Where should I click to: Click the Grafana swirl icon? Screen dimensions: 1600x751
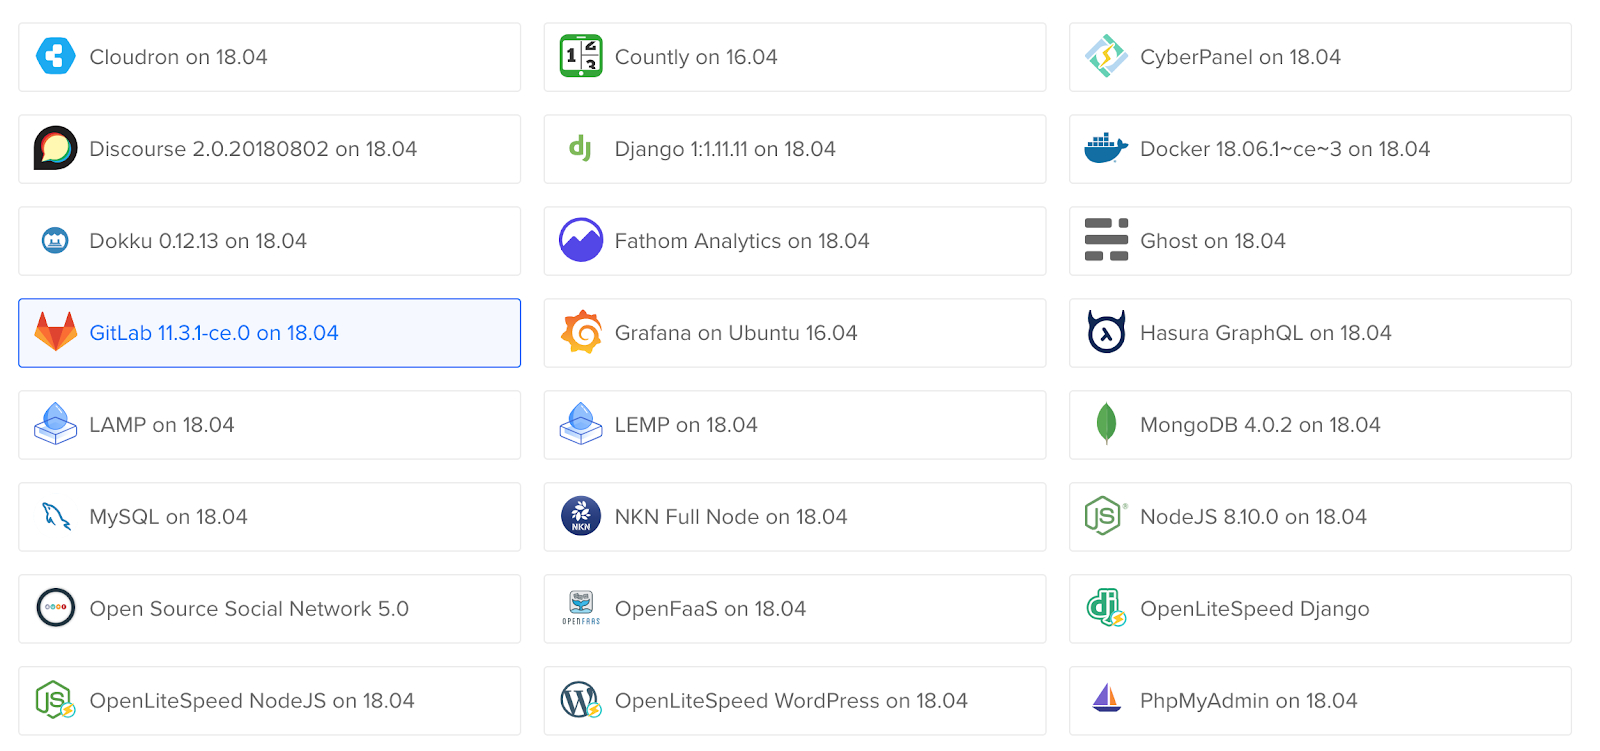point(581,332)
